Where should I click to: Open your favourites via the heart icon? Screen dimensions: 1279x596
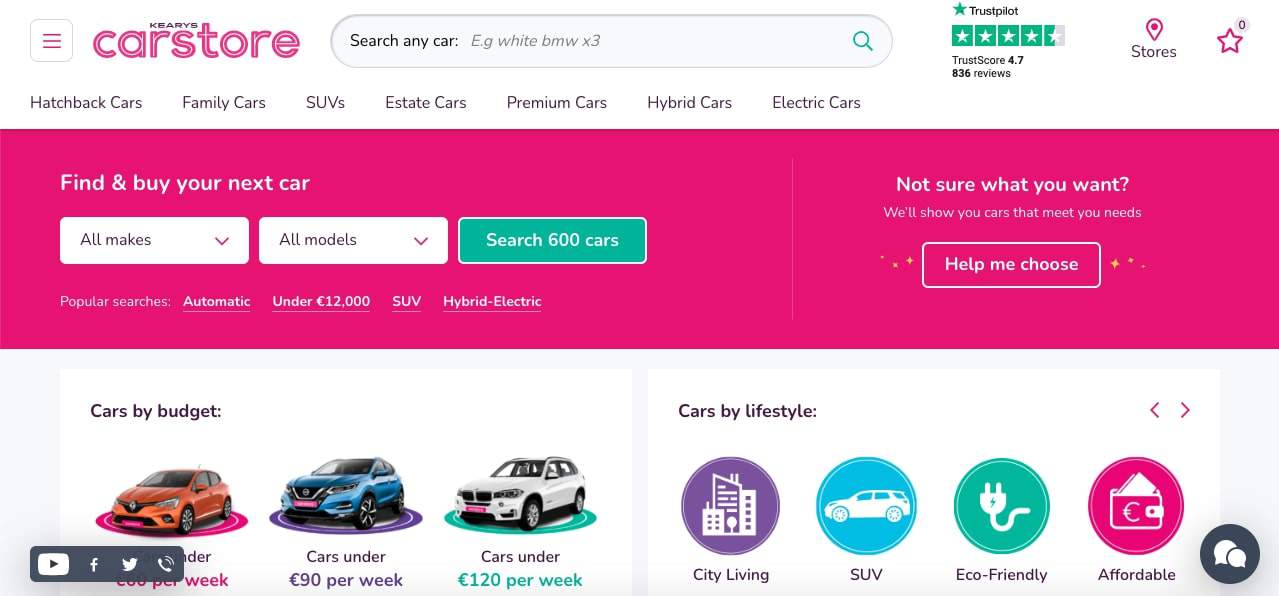pos(1229,41)
